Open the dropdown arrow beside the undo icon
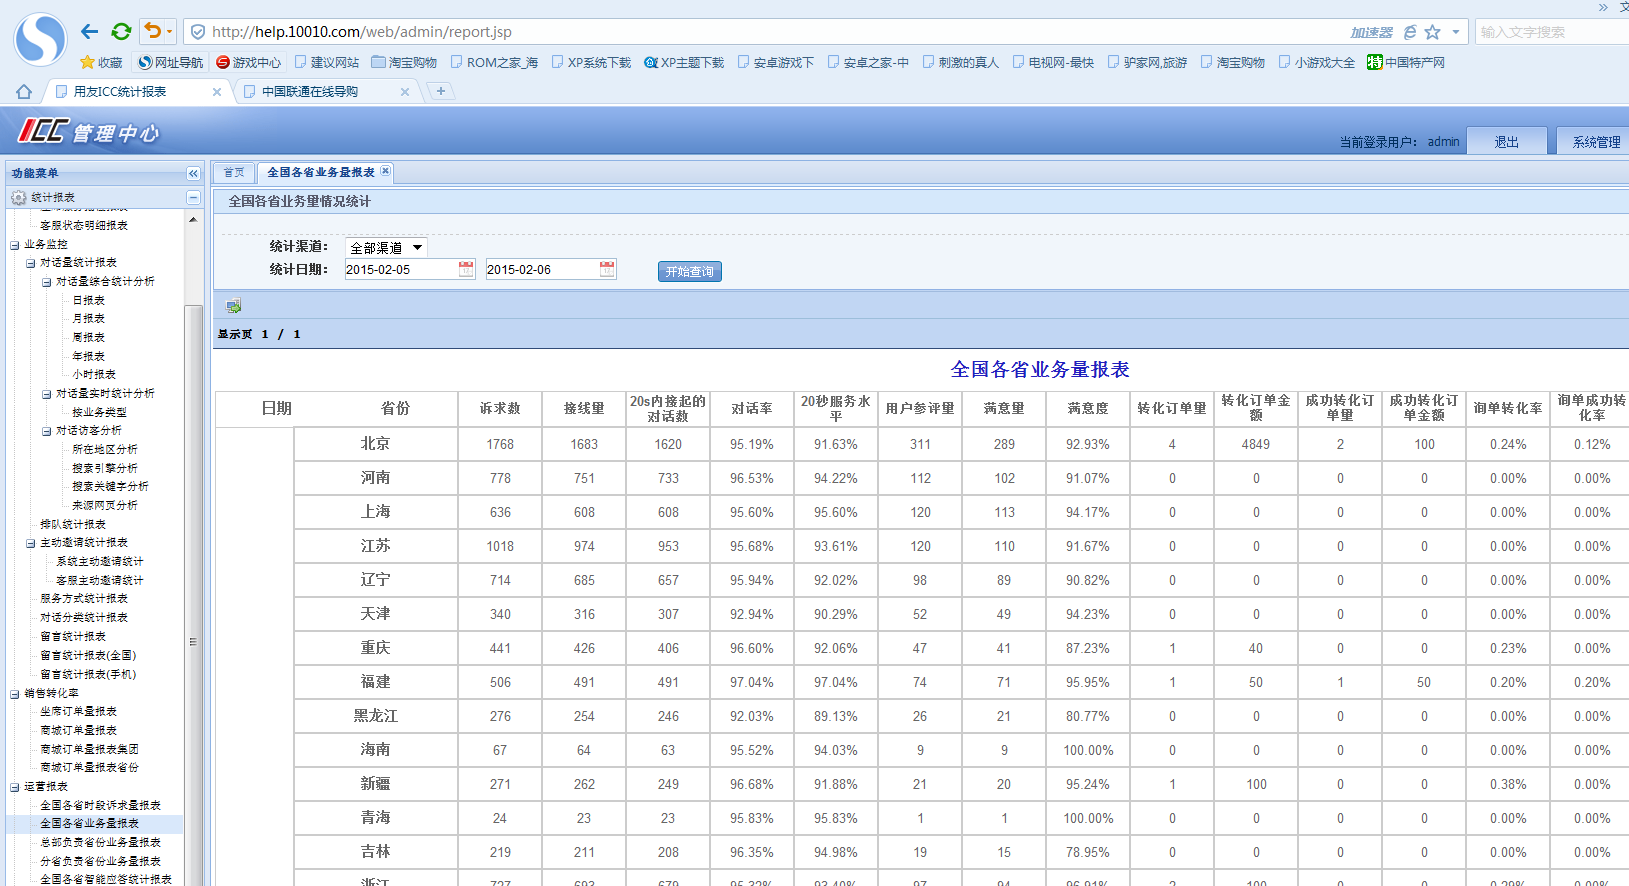 tap(169, 32)
